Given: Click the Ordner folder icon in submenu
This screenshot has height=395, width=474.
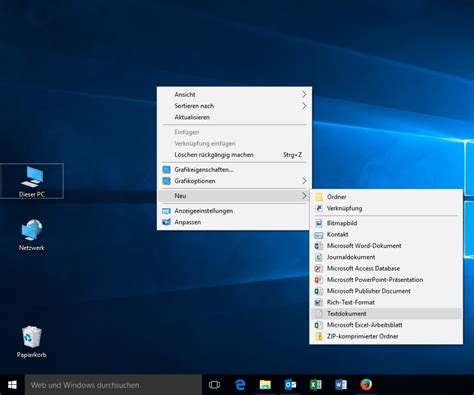Looking at the screenshot, I should pos(319,197).
